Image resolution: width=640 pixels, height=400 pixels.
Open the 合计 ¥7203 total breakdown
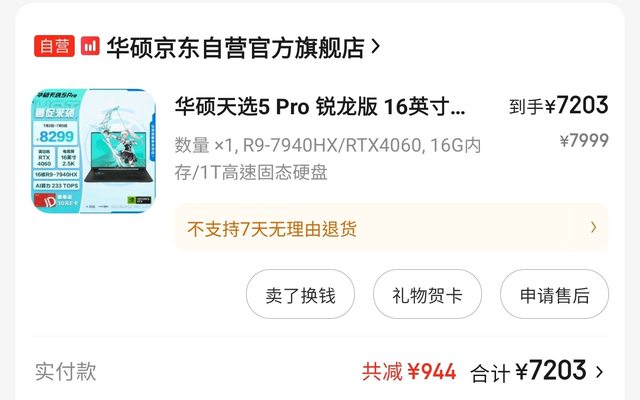pos(529,371)
